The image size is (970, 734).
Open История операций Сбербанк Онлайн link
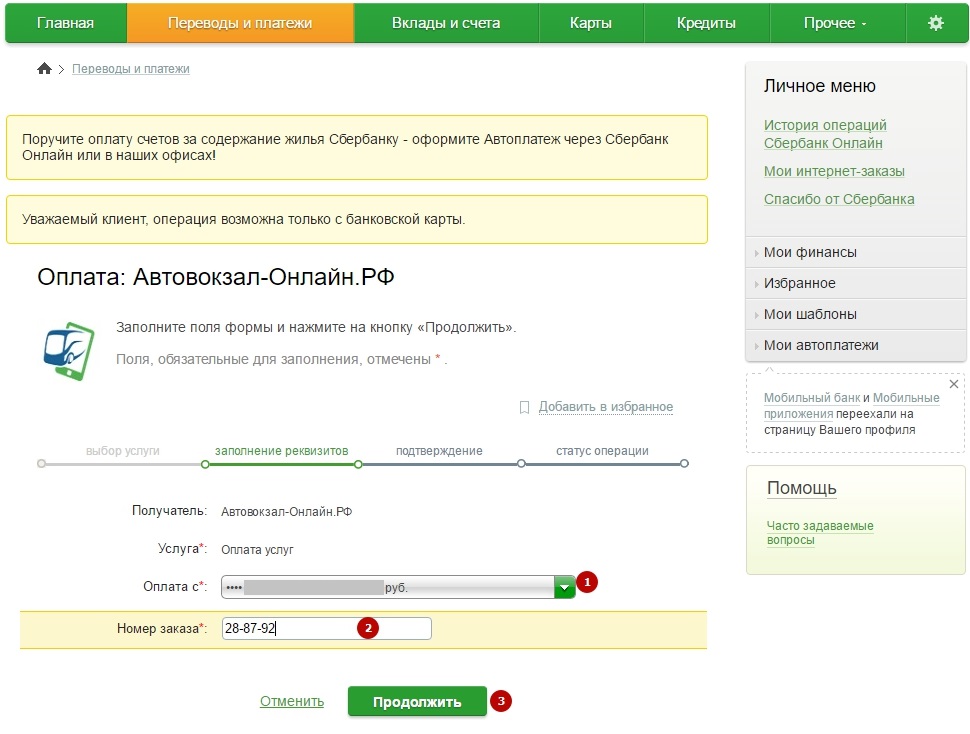coord(825,134)
